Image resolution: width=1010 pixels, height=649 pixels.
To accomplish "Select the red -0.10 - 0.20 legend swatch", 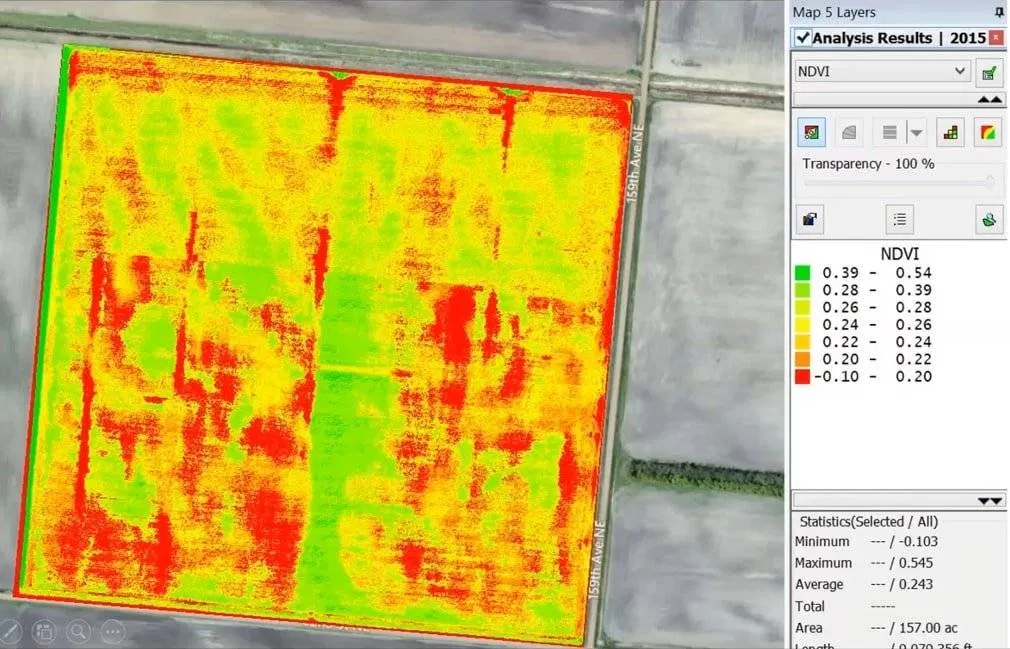I will (x=802, y=377).
